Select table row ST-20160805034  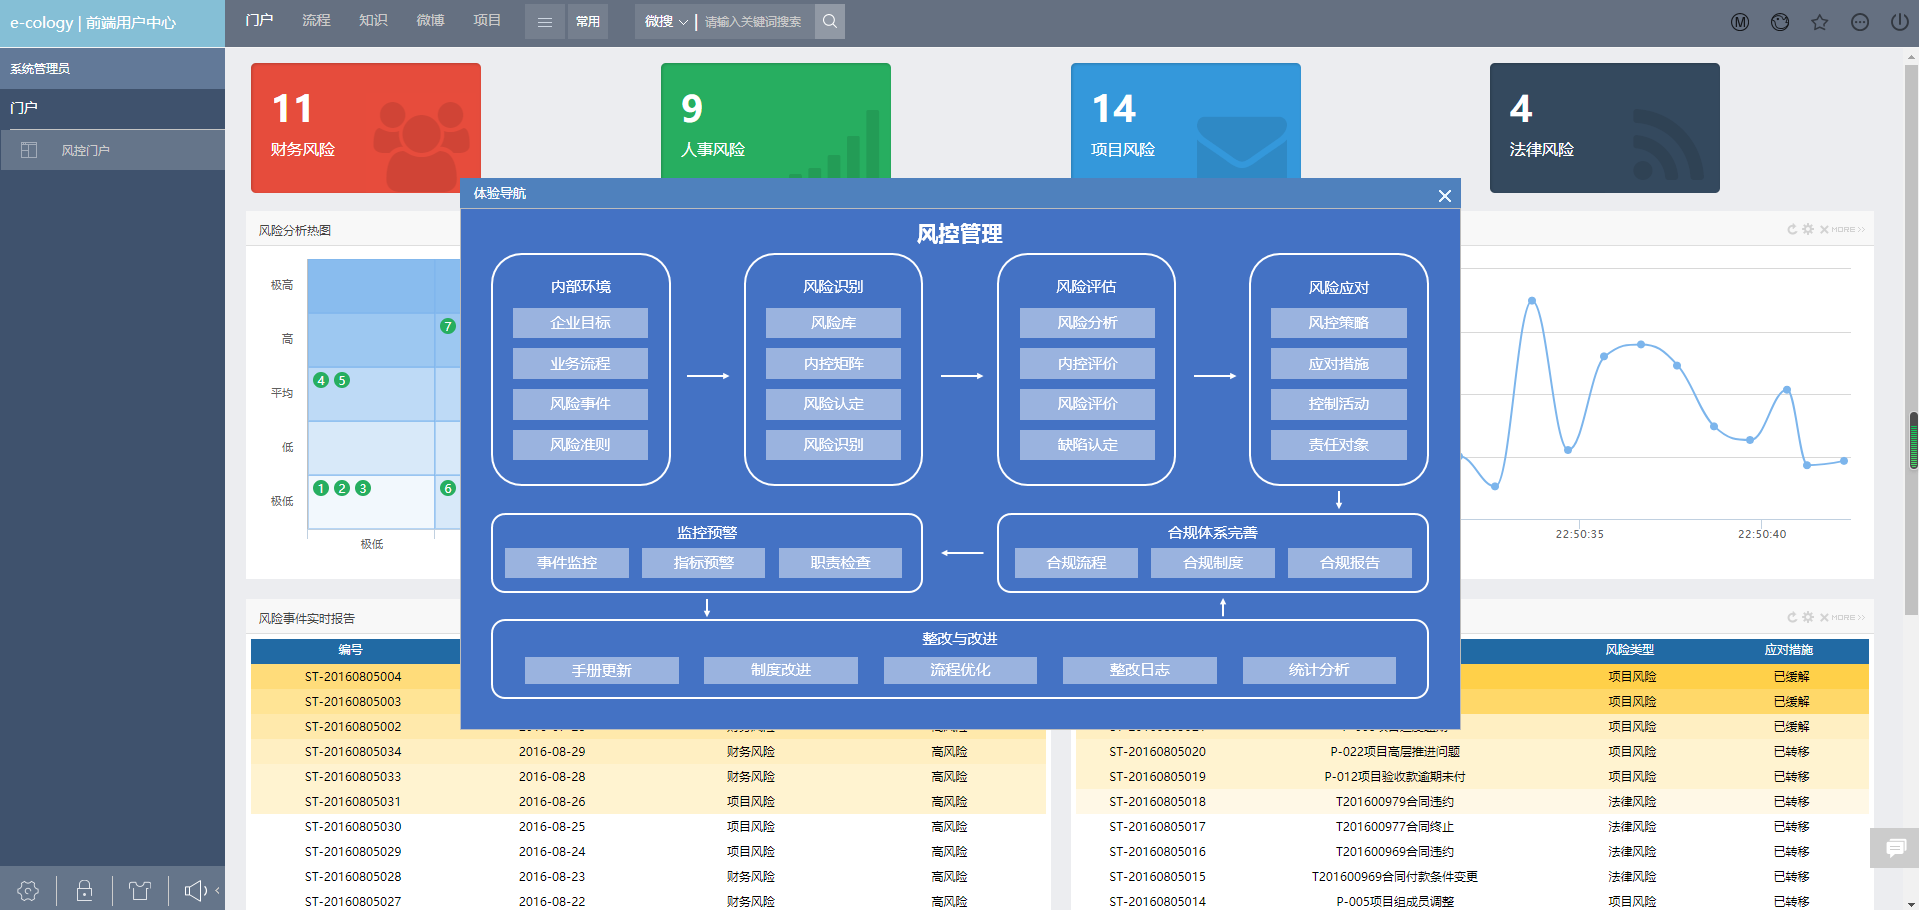coord(648,751)
